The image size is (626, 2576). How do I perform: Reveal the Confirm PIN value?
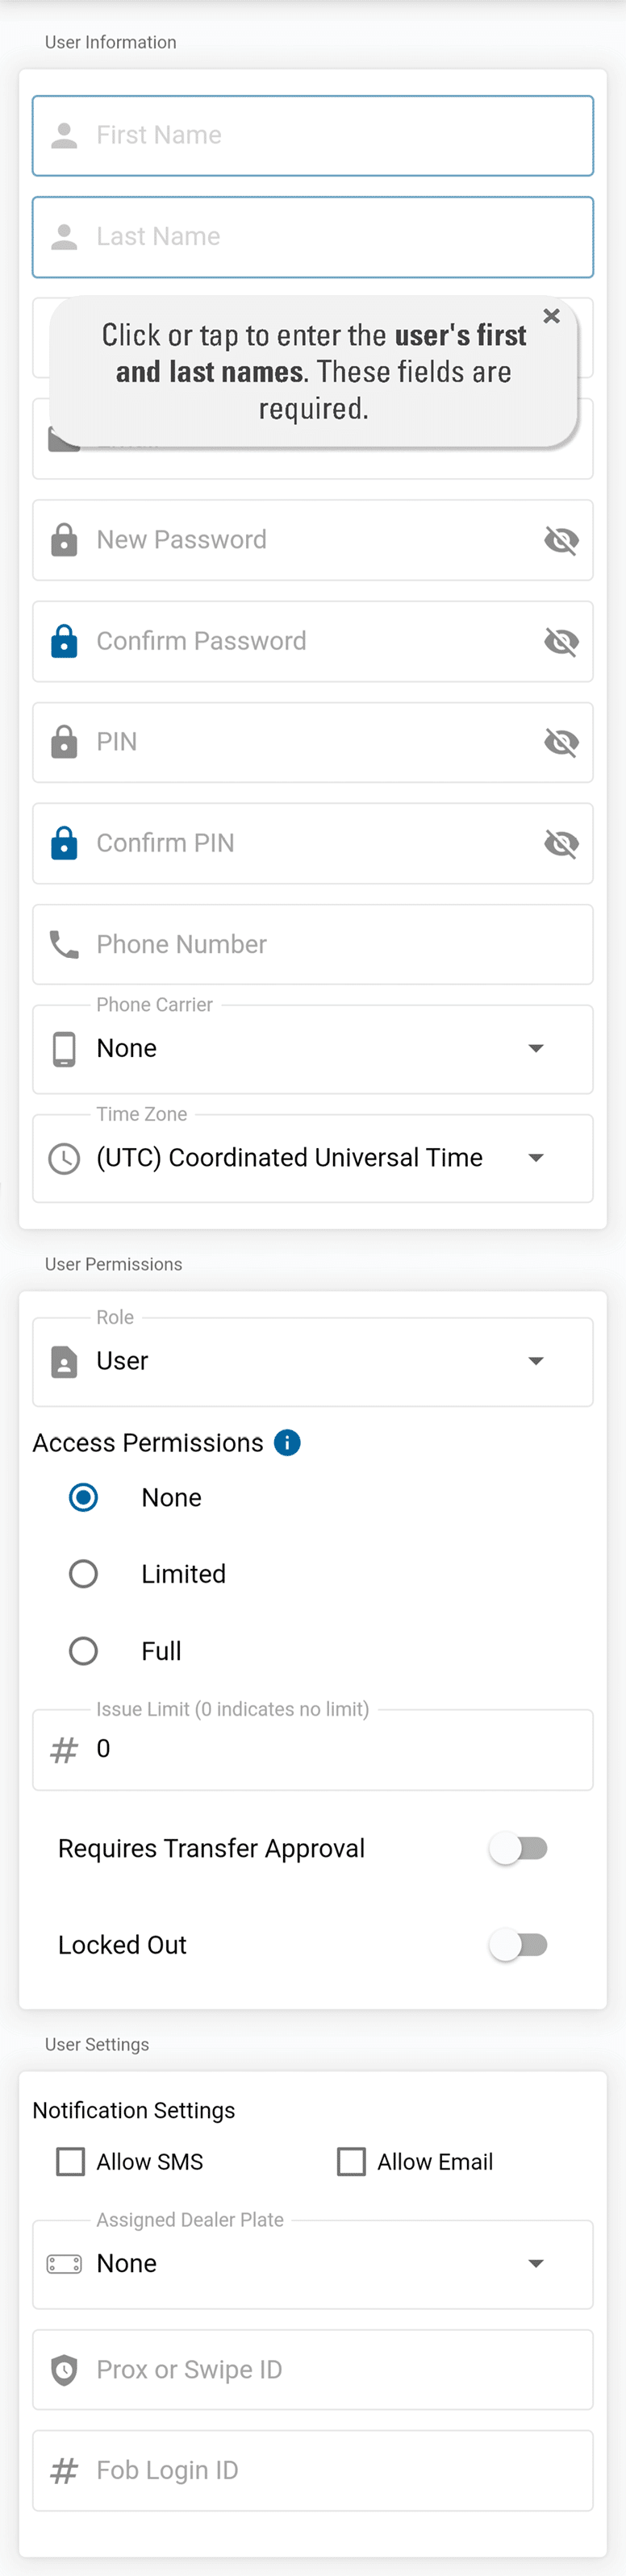tap(561, 843)
